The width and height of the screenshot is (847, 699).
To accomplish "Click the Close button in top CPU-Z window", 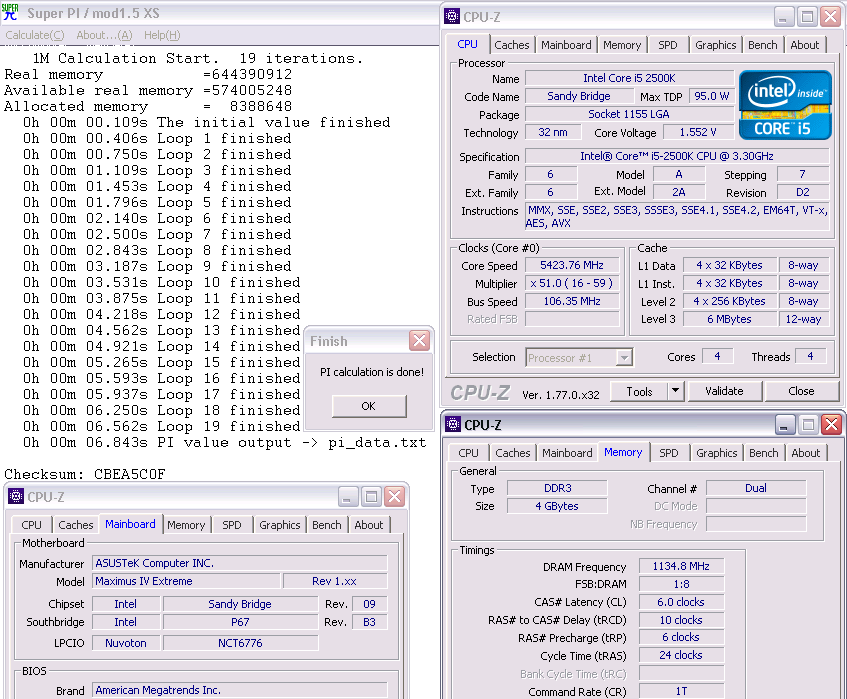I will [801, 391].
